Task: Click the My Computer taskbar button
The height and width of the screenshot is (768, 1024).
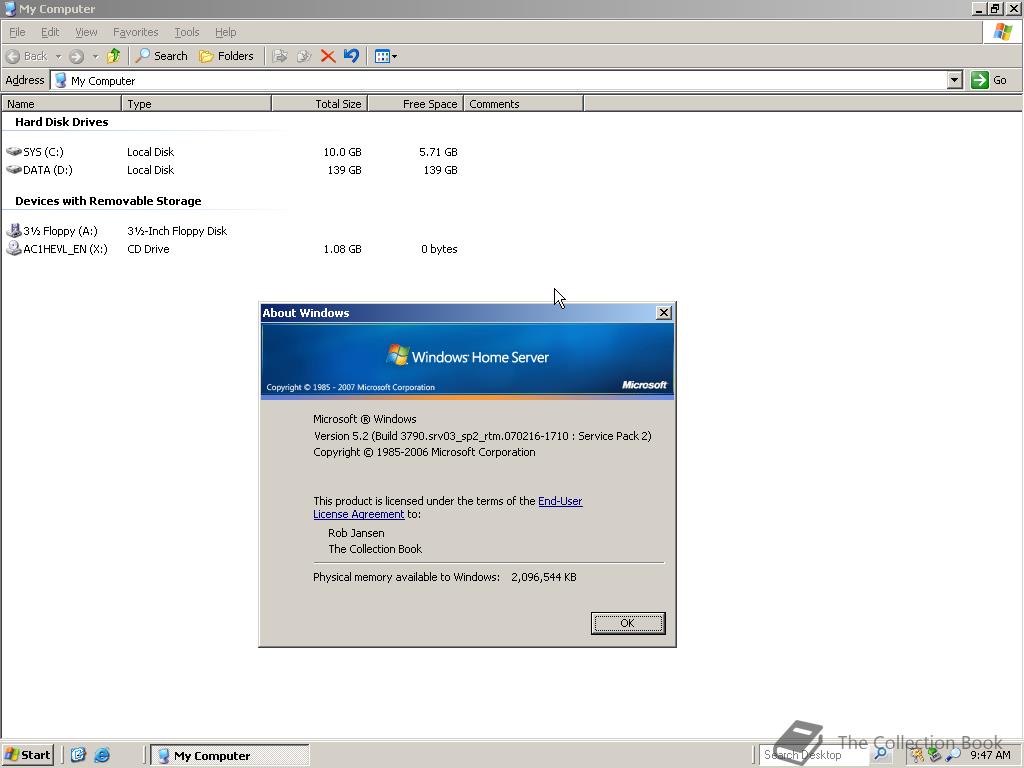Action: tap(229, 756)
